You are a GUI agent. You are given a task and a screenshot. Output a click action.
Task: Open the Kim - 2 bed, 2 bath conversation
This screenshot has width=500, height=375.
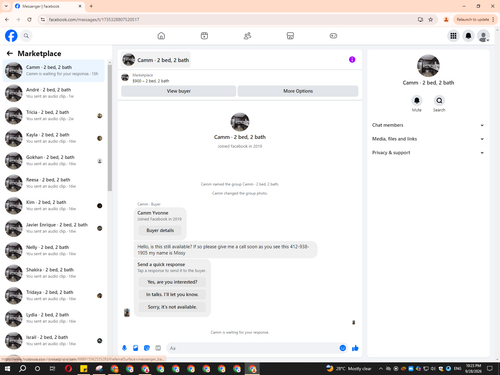(x=54, y=205)
